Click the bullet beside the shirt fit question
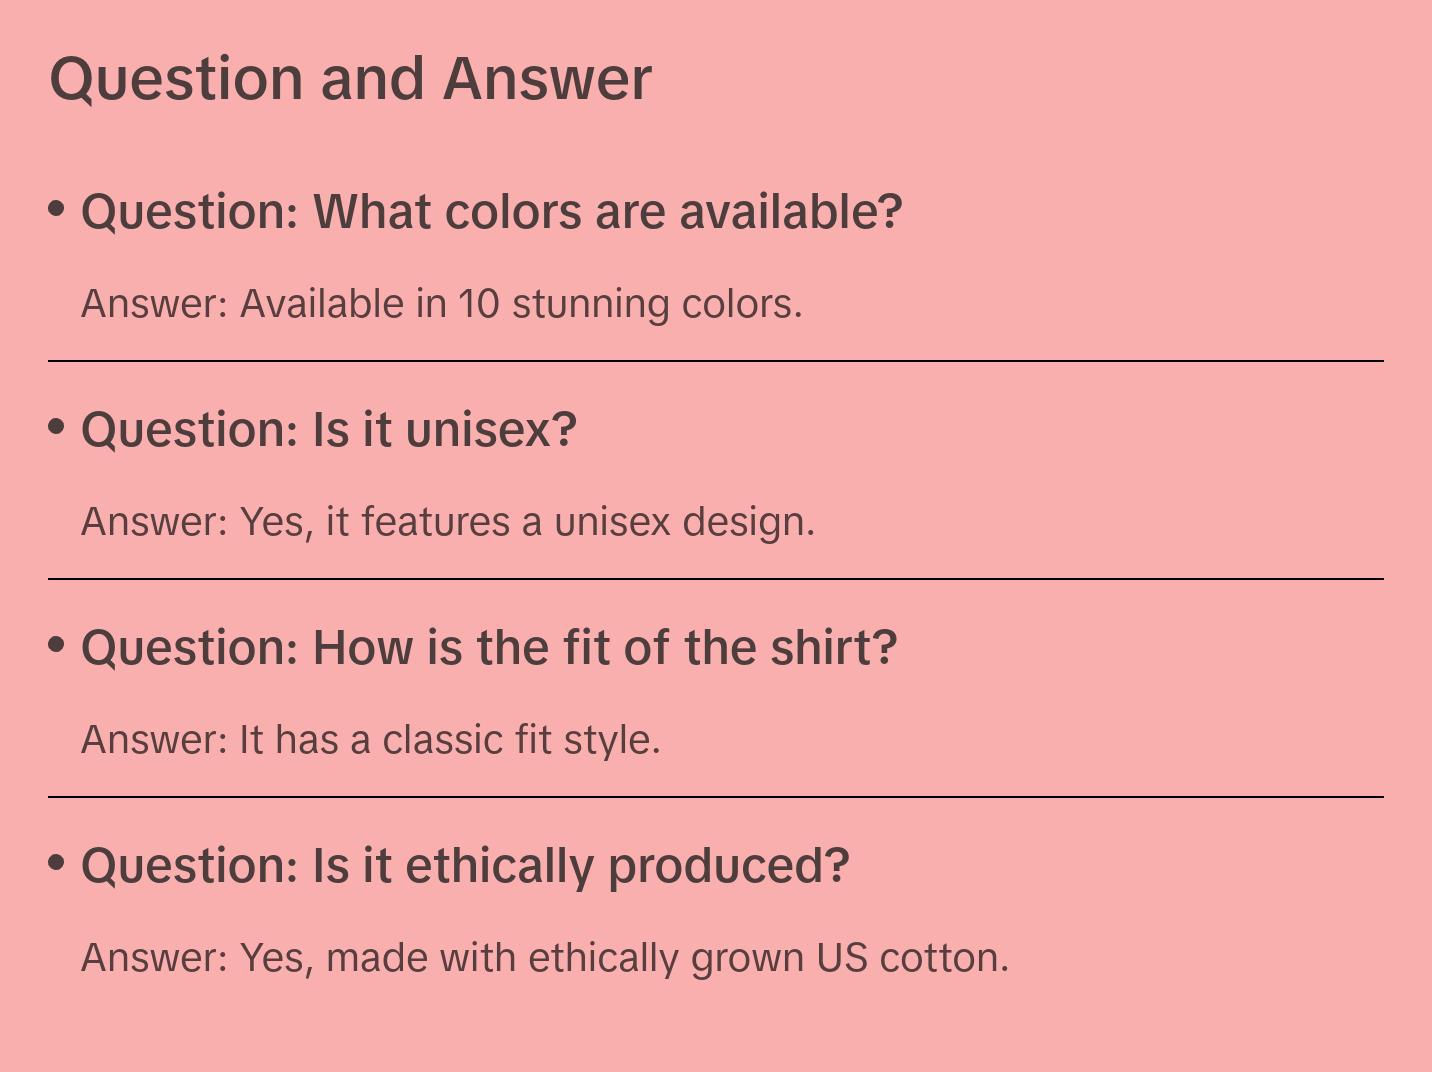1432x1072 pixels. (x=57, y=645)
